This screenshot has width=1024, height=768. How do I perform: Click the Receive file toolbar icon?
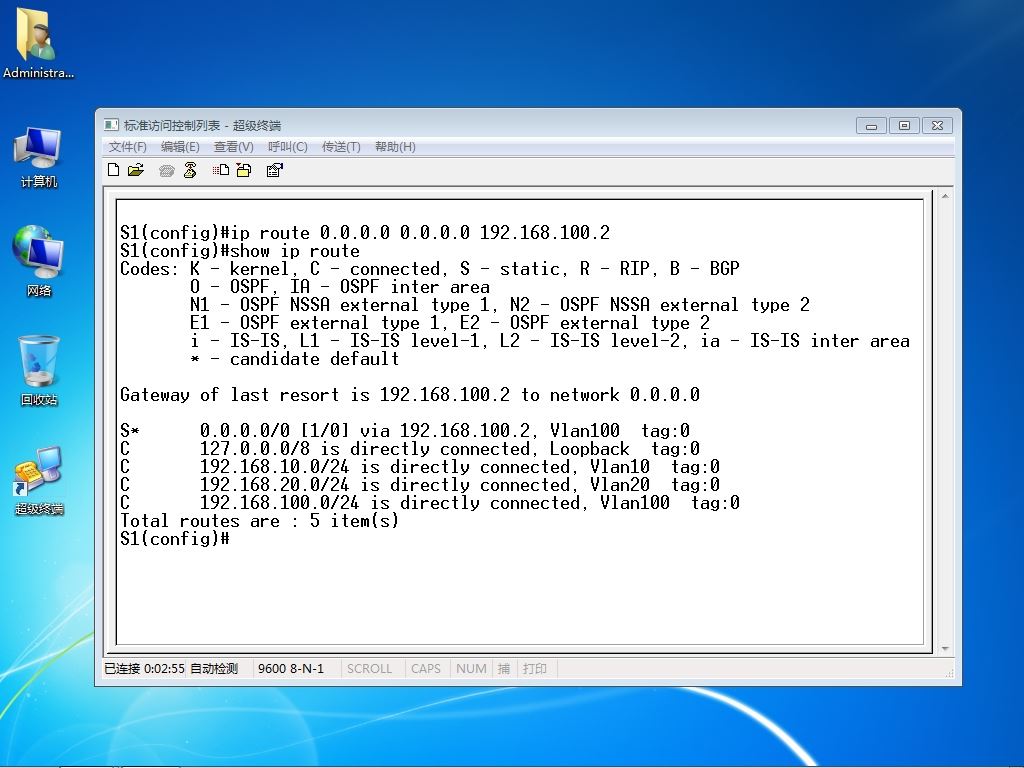coord(244,170)
